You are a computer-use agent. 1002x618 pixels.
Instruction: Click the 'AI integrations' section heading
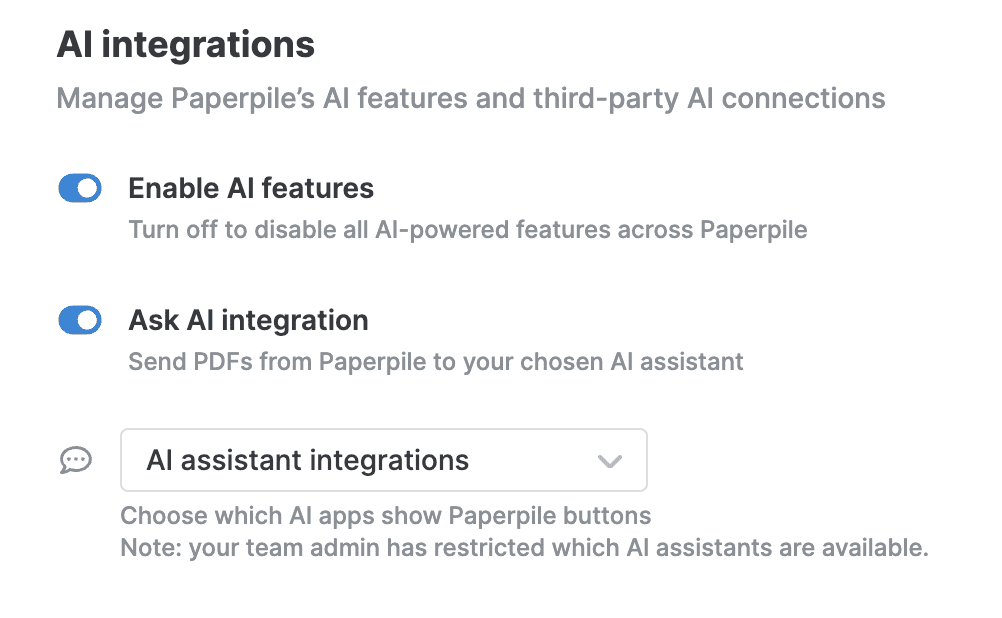[x=185, y=45]
